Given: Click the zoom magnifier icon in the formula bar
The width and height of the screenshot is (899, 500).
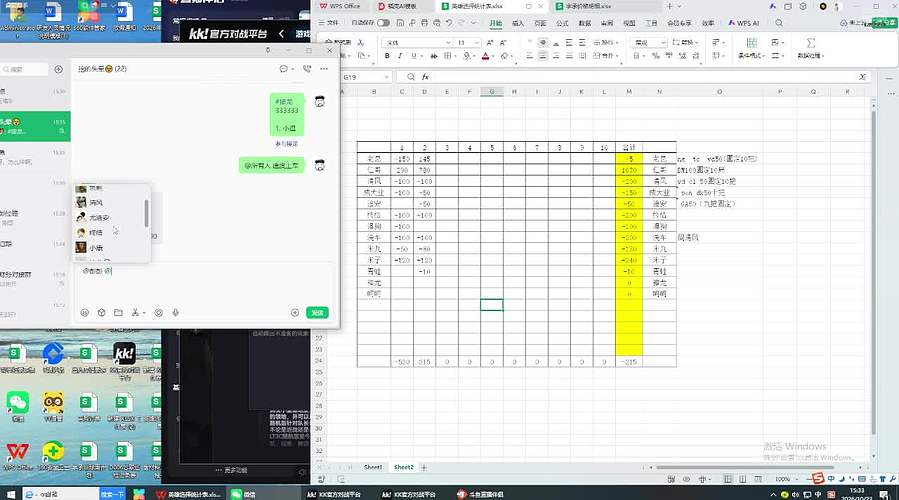Looking at the screenshot, I should coord(411,77).
